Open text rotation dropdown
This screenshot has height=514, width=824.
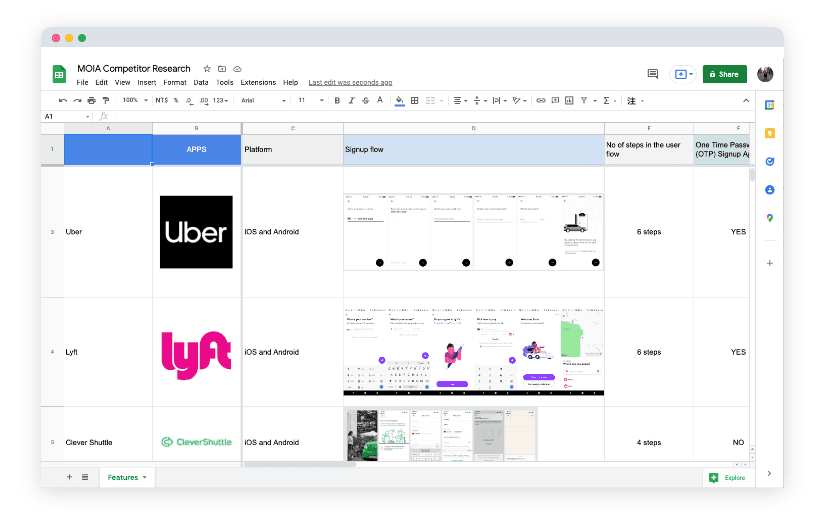point(519,100)
